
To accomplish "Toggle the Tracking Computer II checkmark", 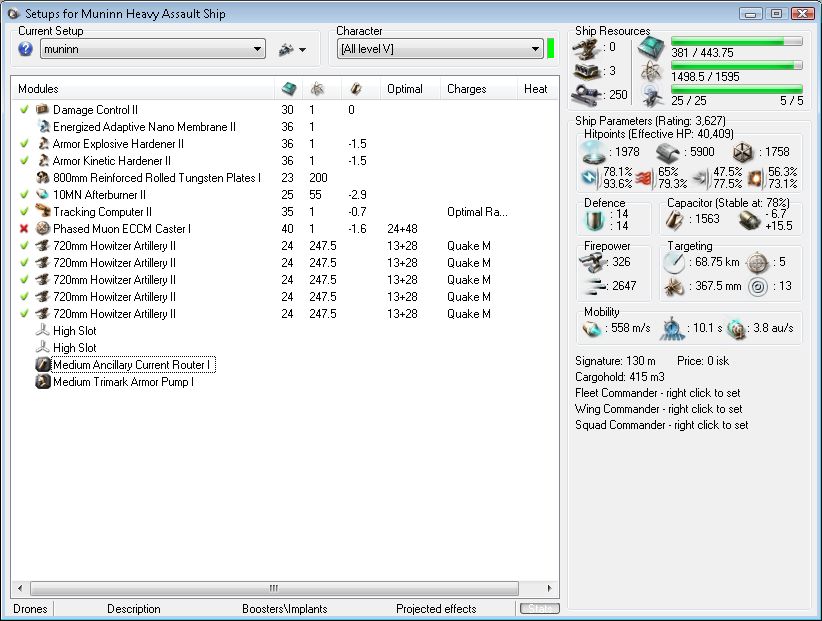I will (24, 212).
